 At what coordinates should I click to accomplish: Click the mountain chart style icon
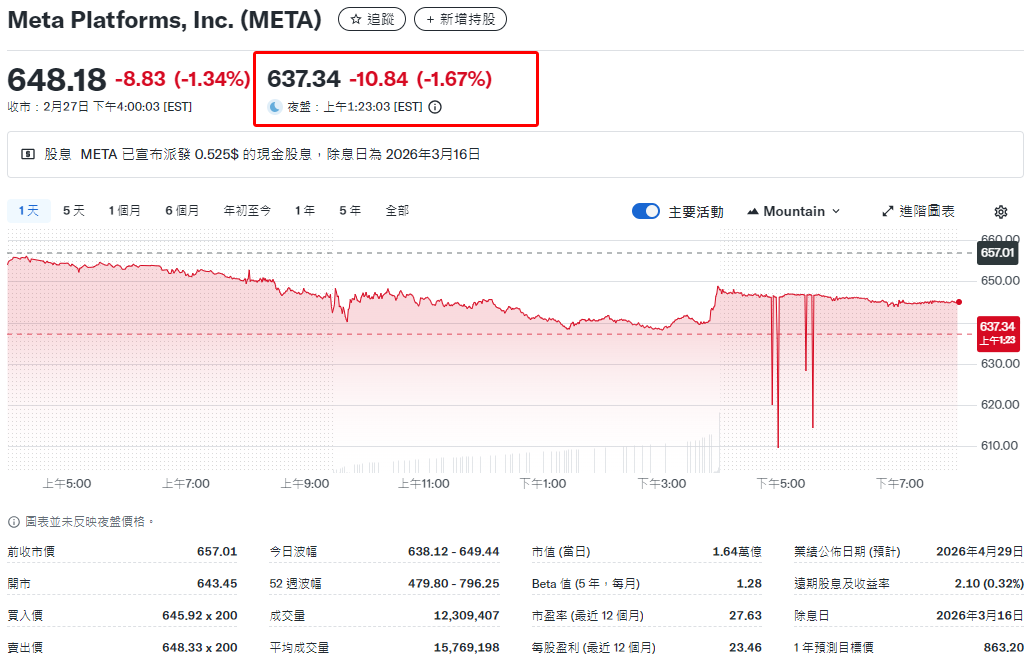click(752, 211)
